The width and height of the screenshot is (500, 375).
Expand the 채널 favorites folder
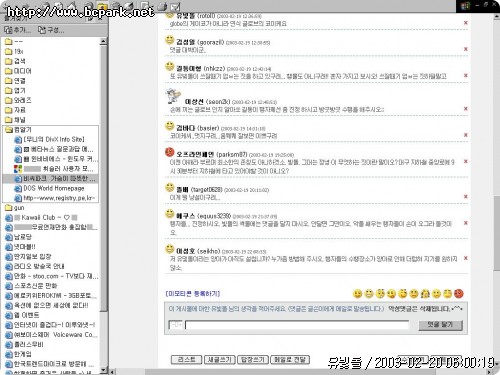click(15, 120)
